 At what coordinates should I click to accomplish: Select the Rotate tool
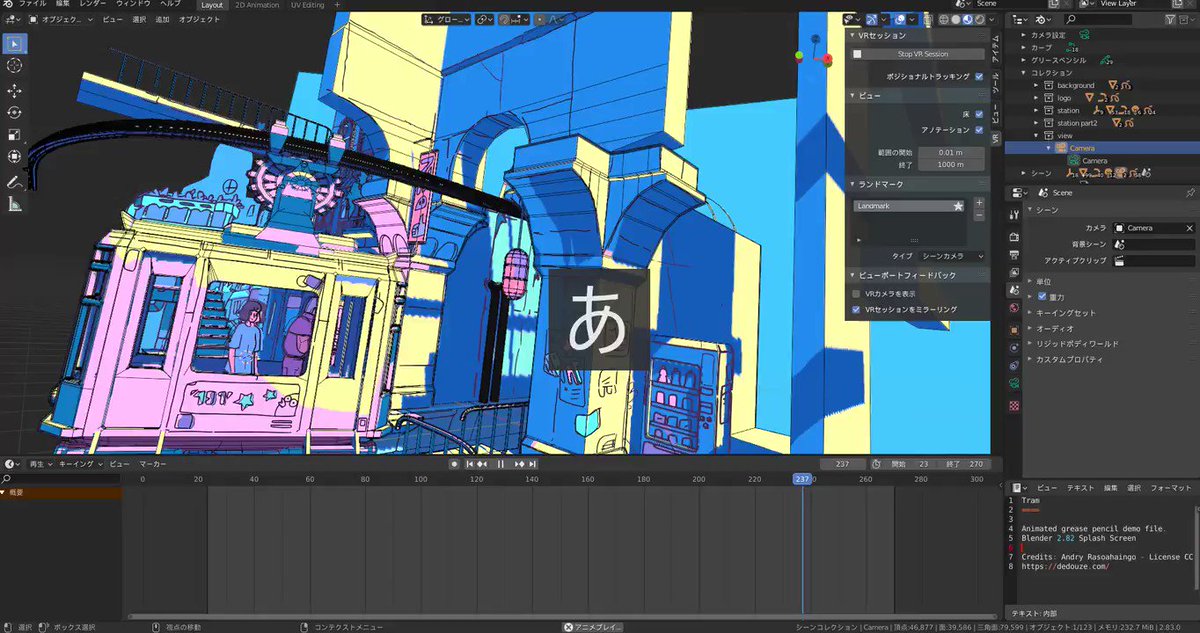point(14,113)
